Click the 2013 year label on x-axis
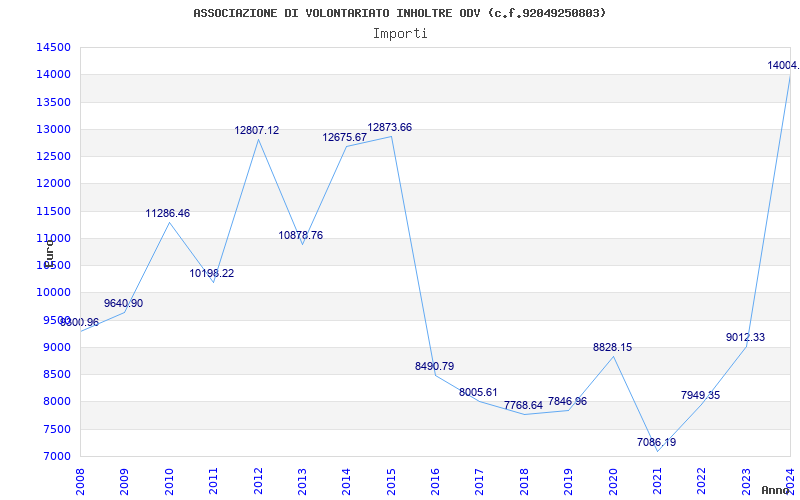The image size is (800, 500). 302,481
